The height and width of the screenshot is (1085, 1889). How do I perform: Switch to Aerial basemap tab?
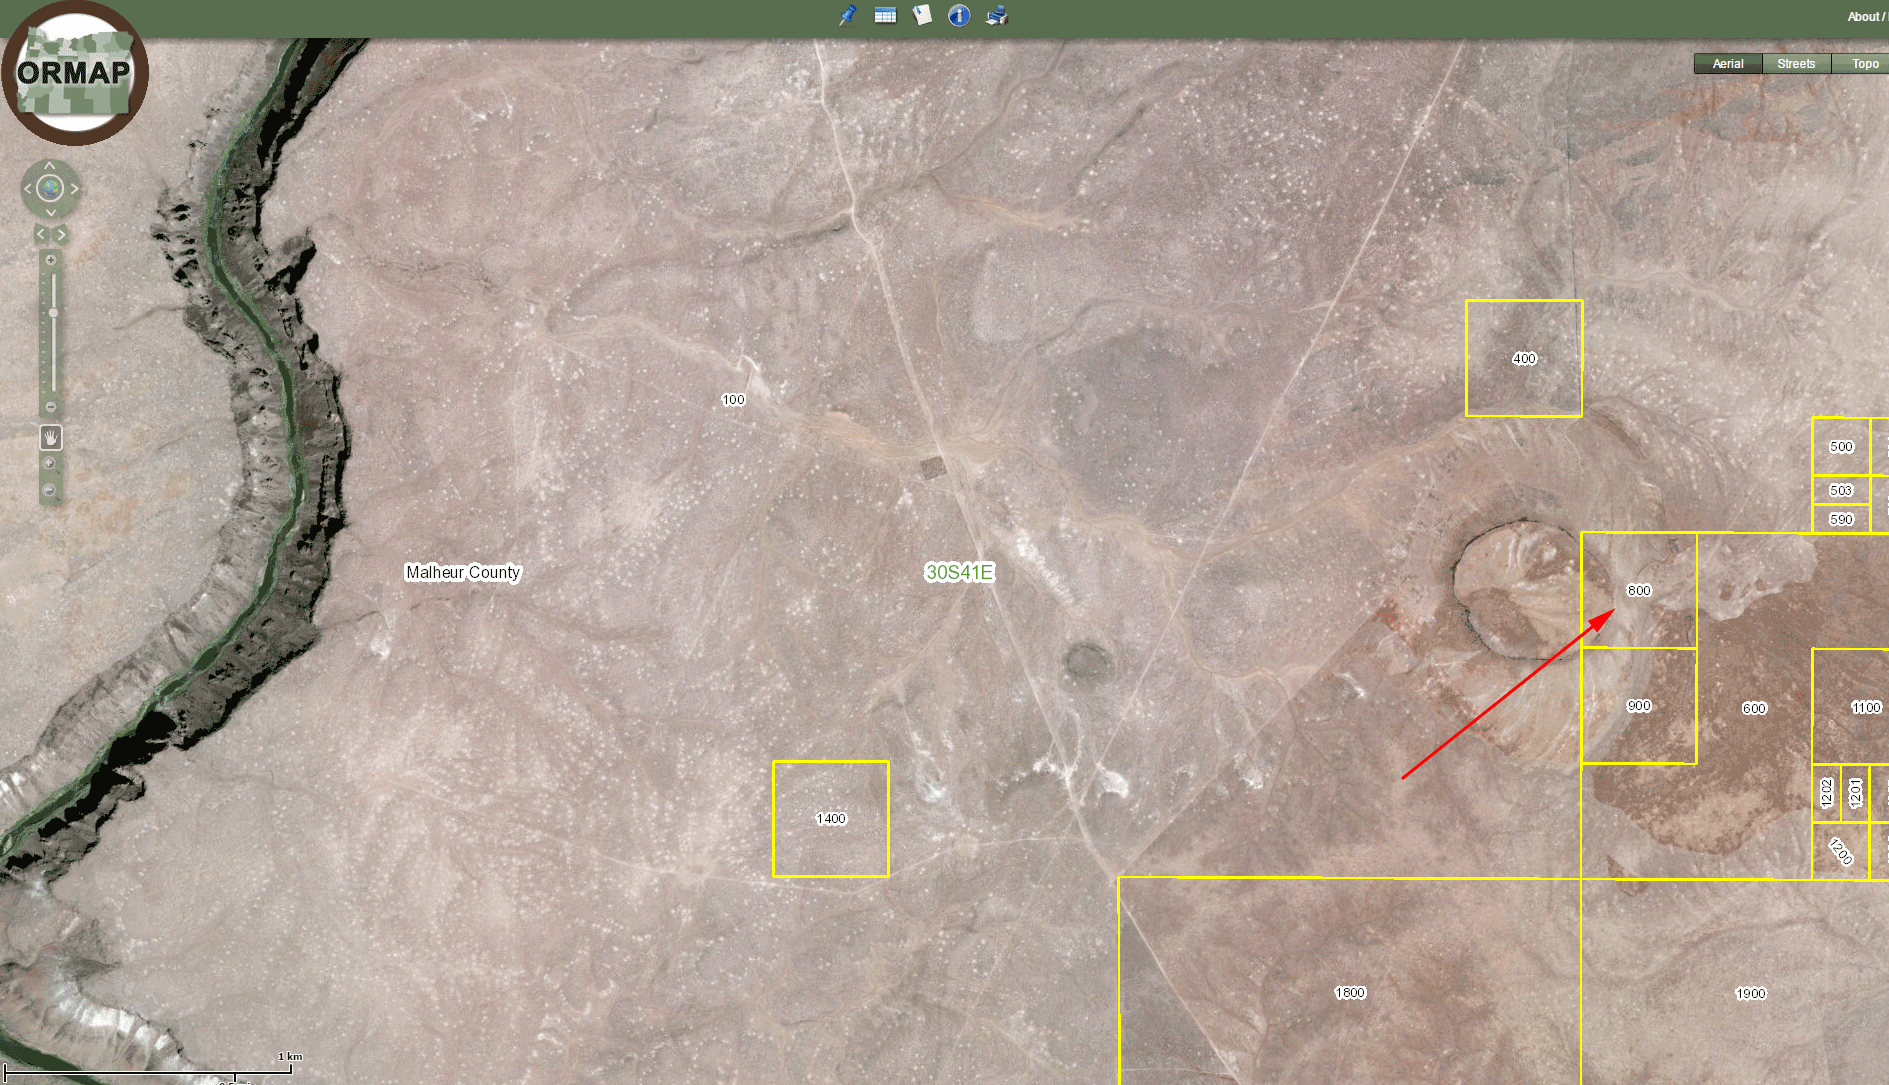point(1727,64)
